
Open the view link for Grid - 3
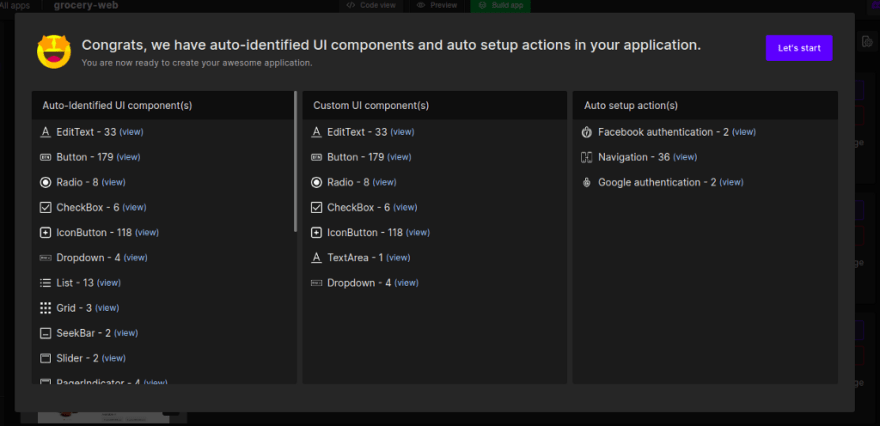tap(107, 308)
